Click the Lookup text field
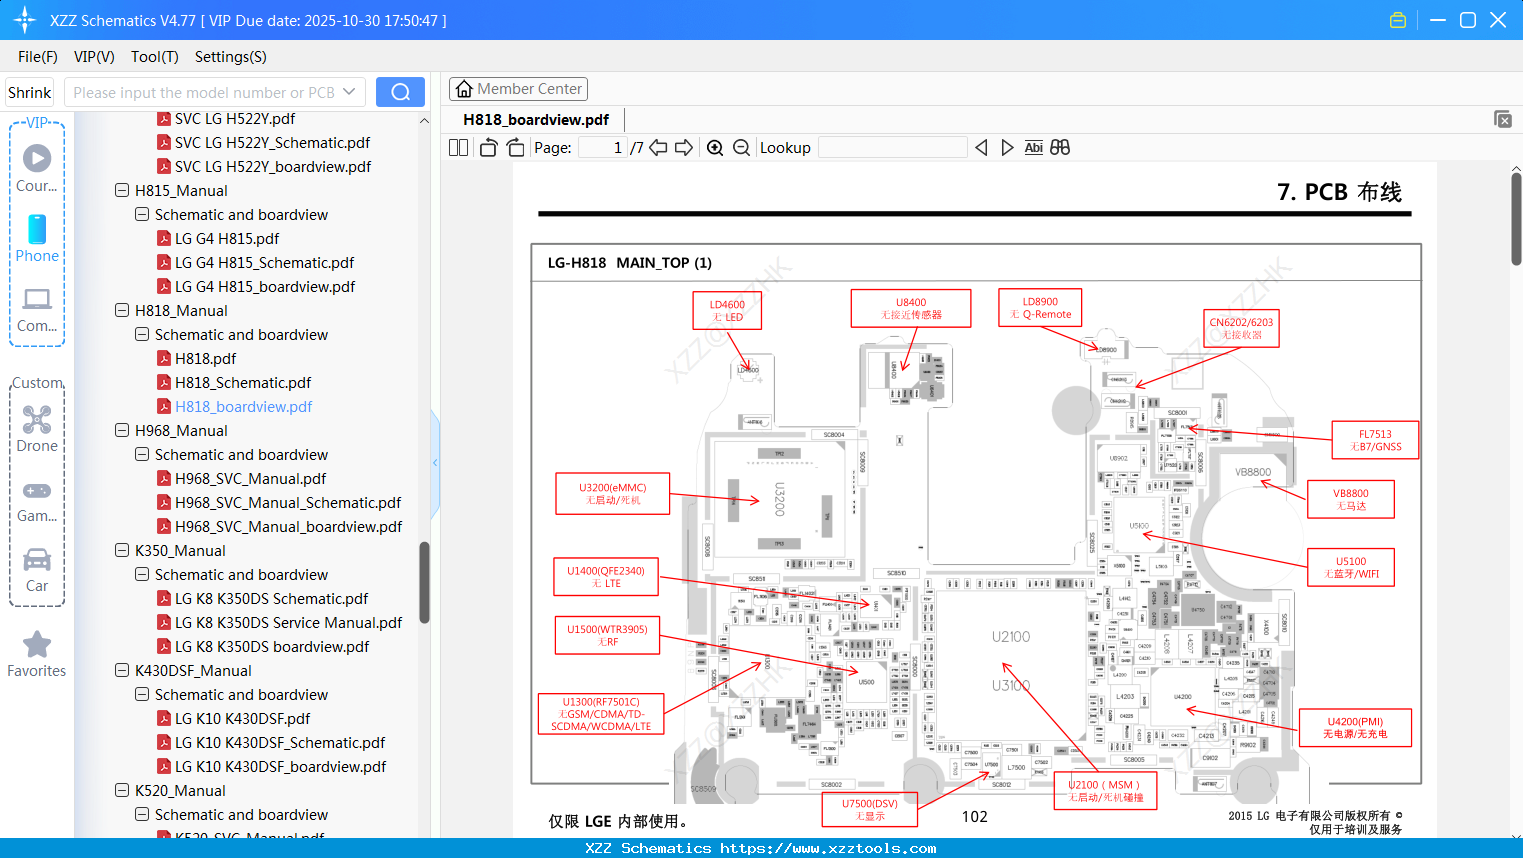This screenshot has width=1523, height=858. 893,148
